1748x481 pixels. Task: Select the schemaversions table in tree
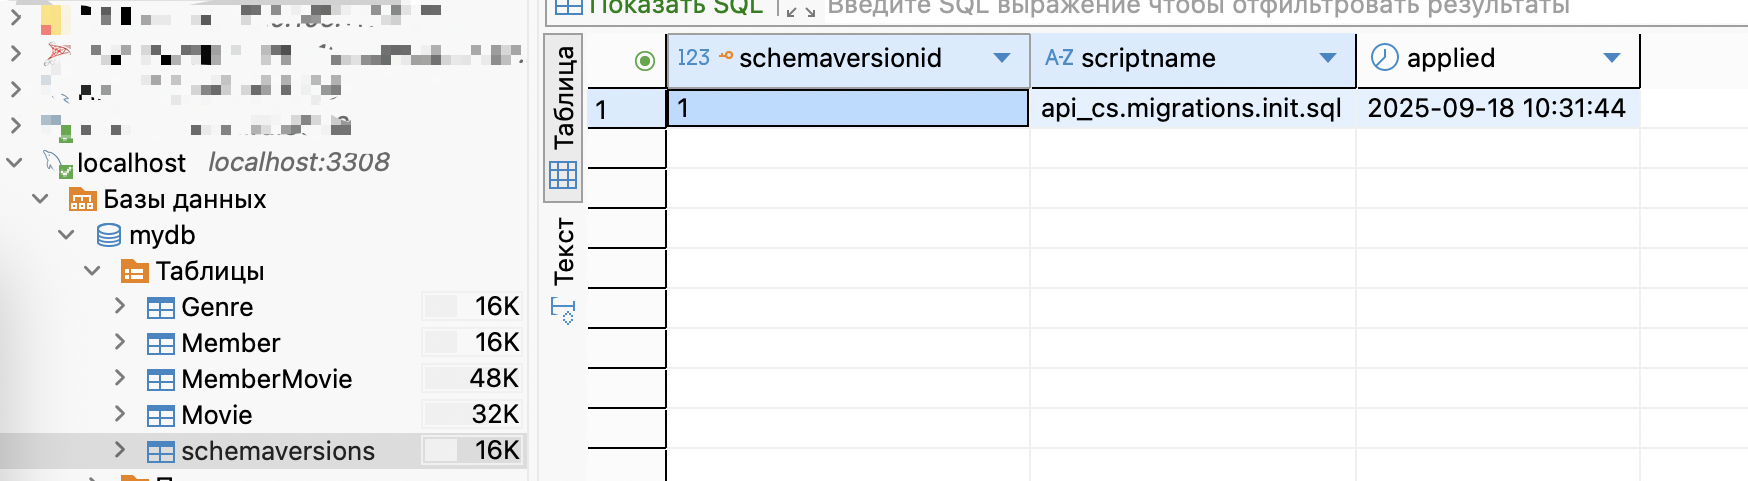277,451
